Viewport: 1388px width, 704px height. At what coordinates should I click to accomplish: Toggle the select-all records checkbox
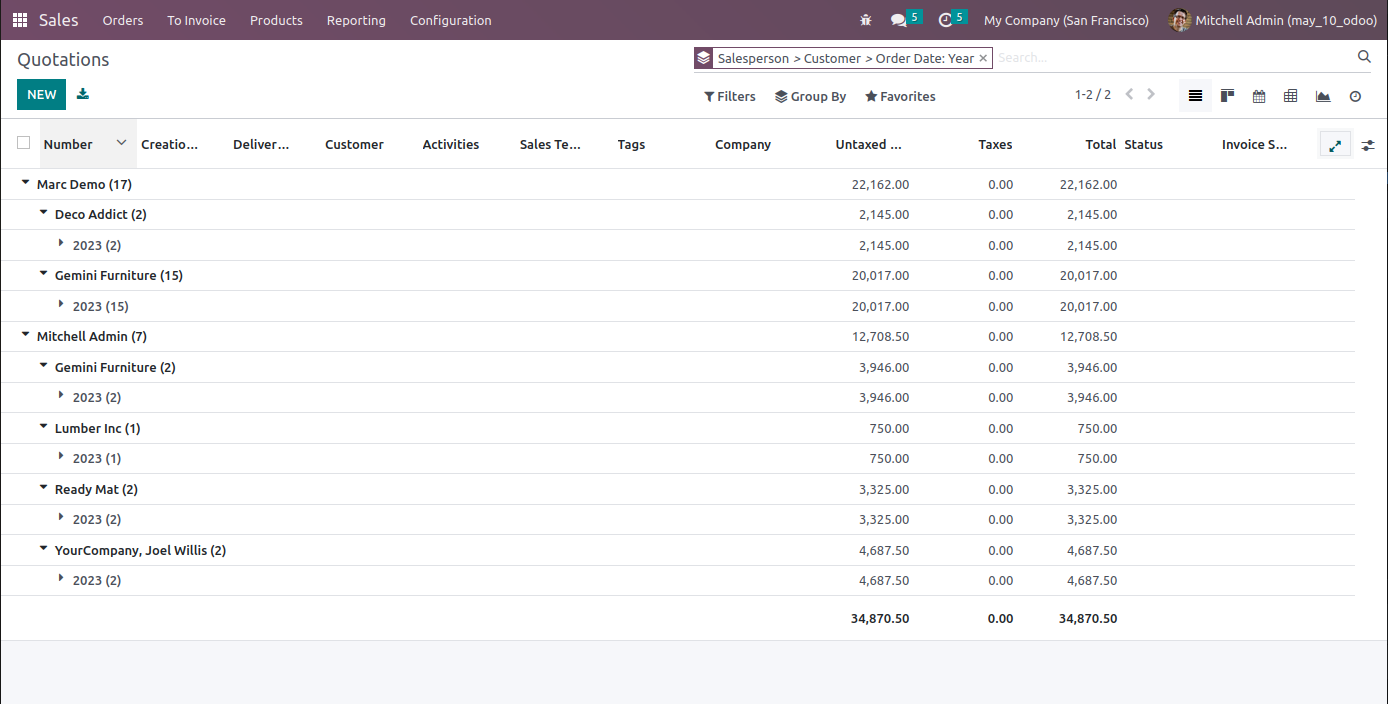23,143
